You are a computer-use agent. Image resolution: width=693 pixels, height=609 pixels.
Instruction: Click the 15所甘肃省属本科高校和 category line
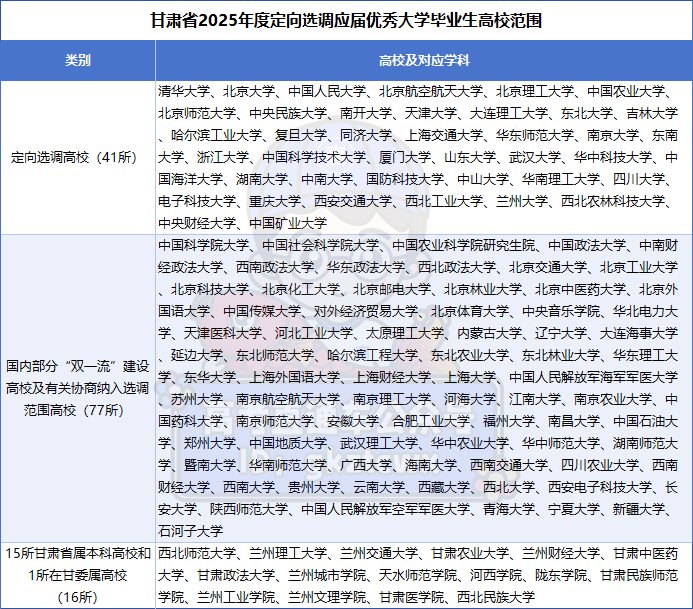point(78,553)
